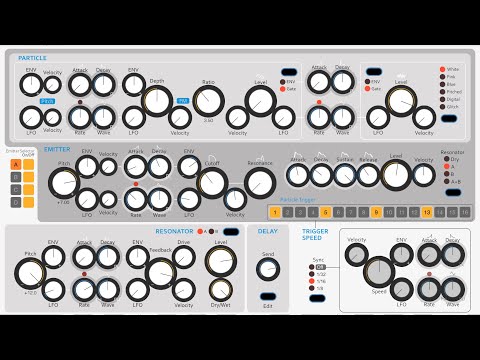Click the LFO indicator above Resonator Rate knob
Screen dimensions: 480x360
coord(84,274)
